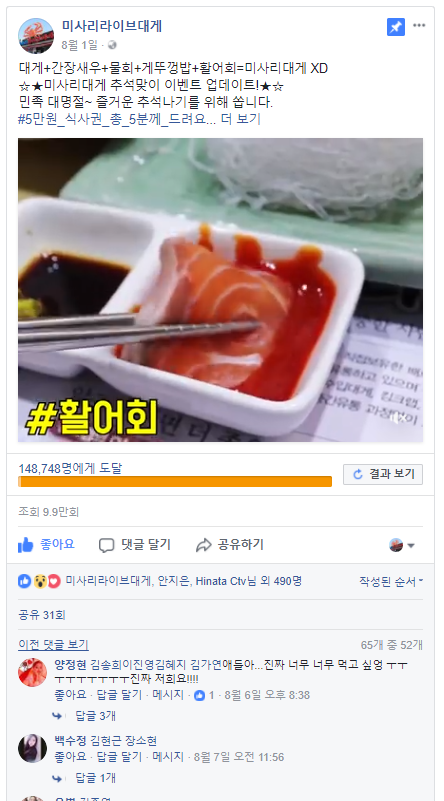Image resolution: width=444 pixels, height=801 pixels.
Task: Click the 댓글 달기 speech bubble icon
Action: pos(106,545)
